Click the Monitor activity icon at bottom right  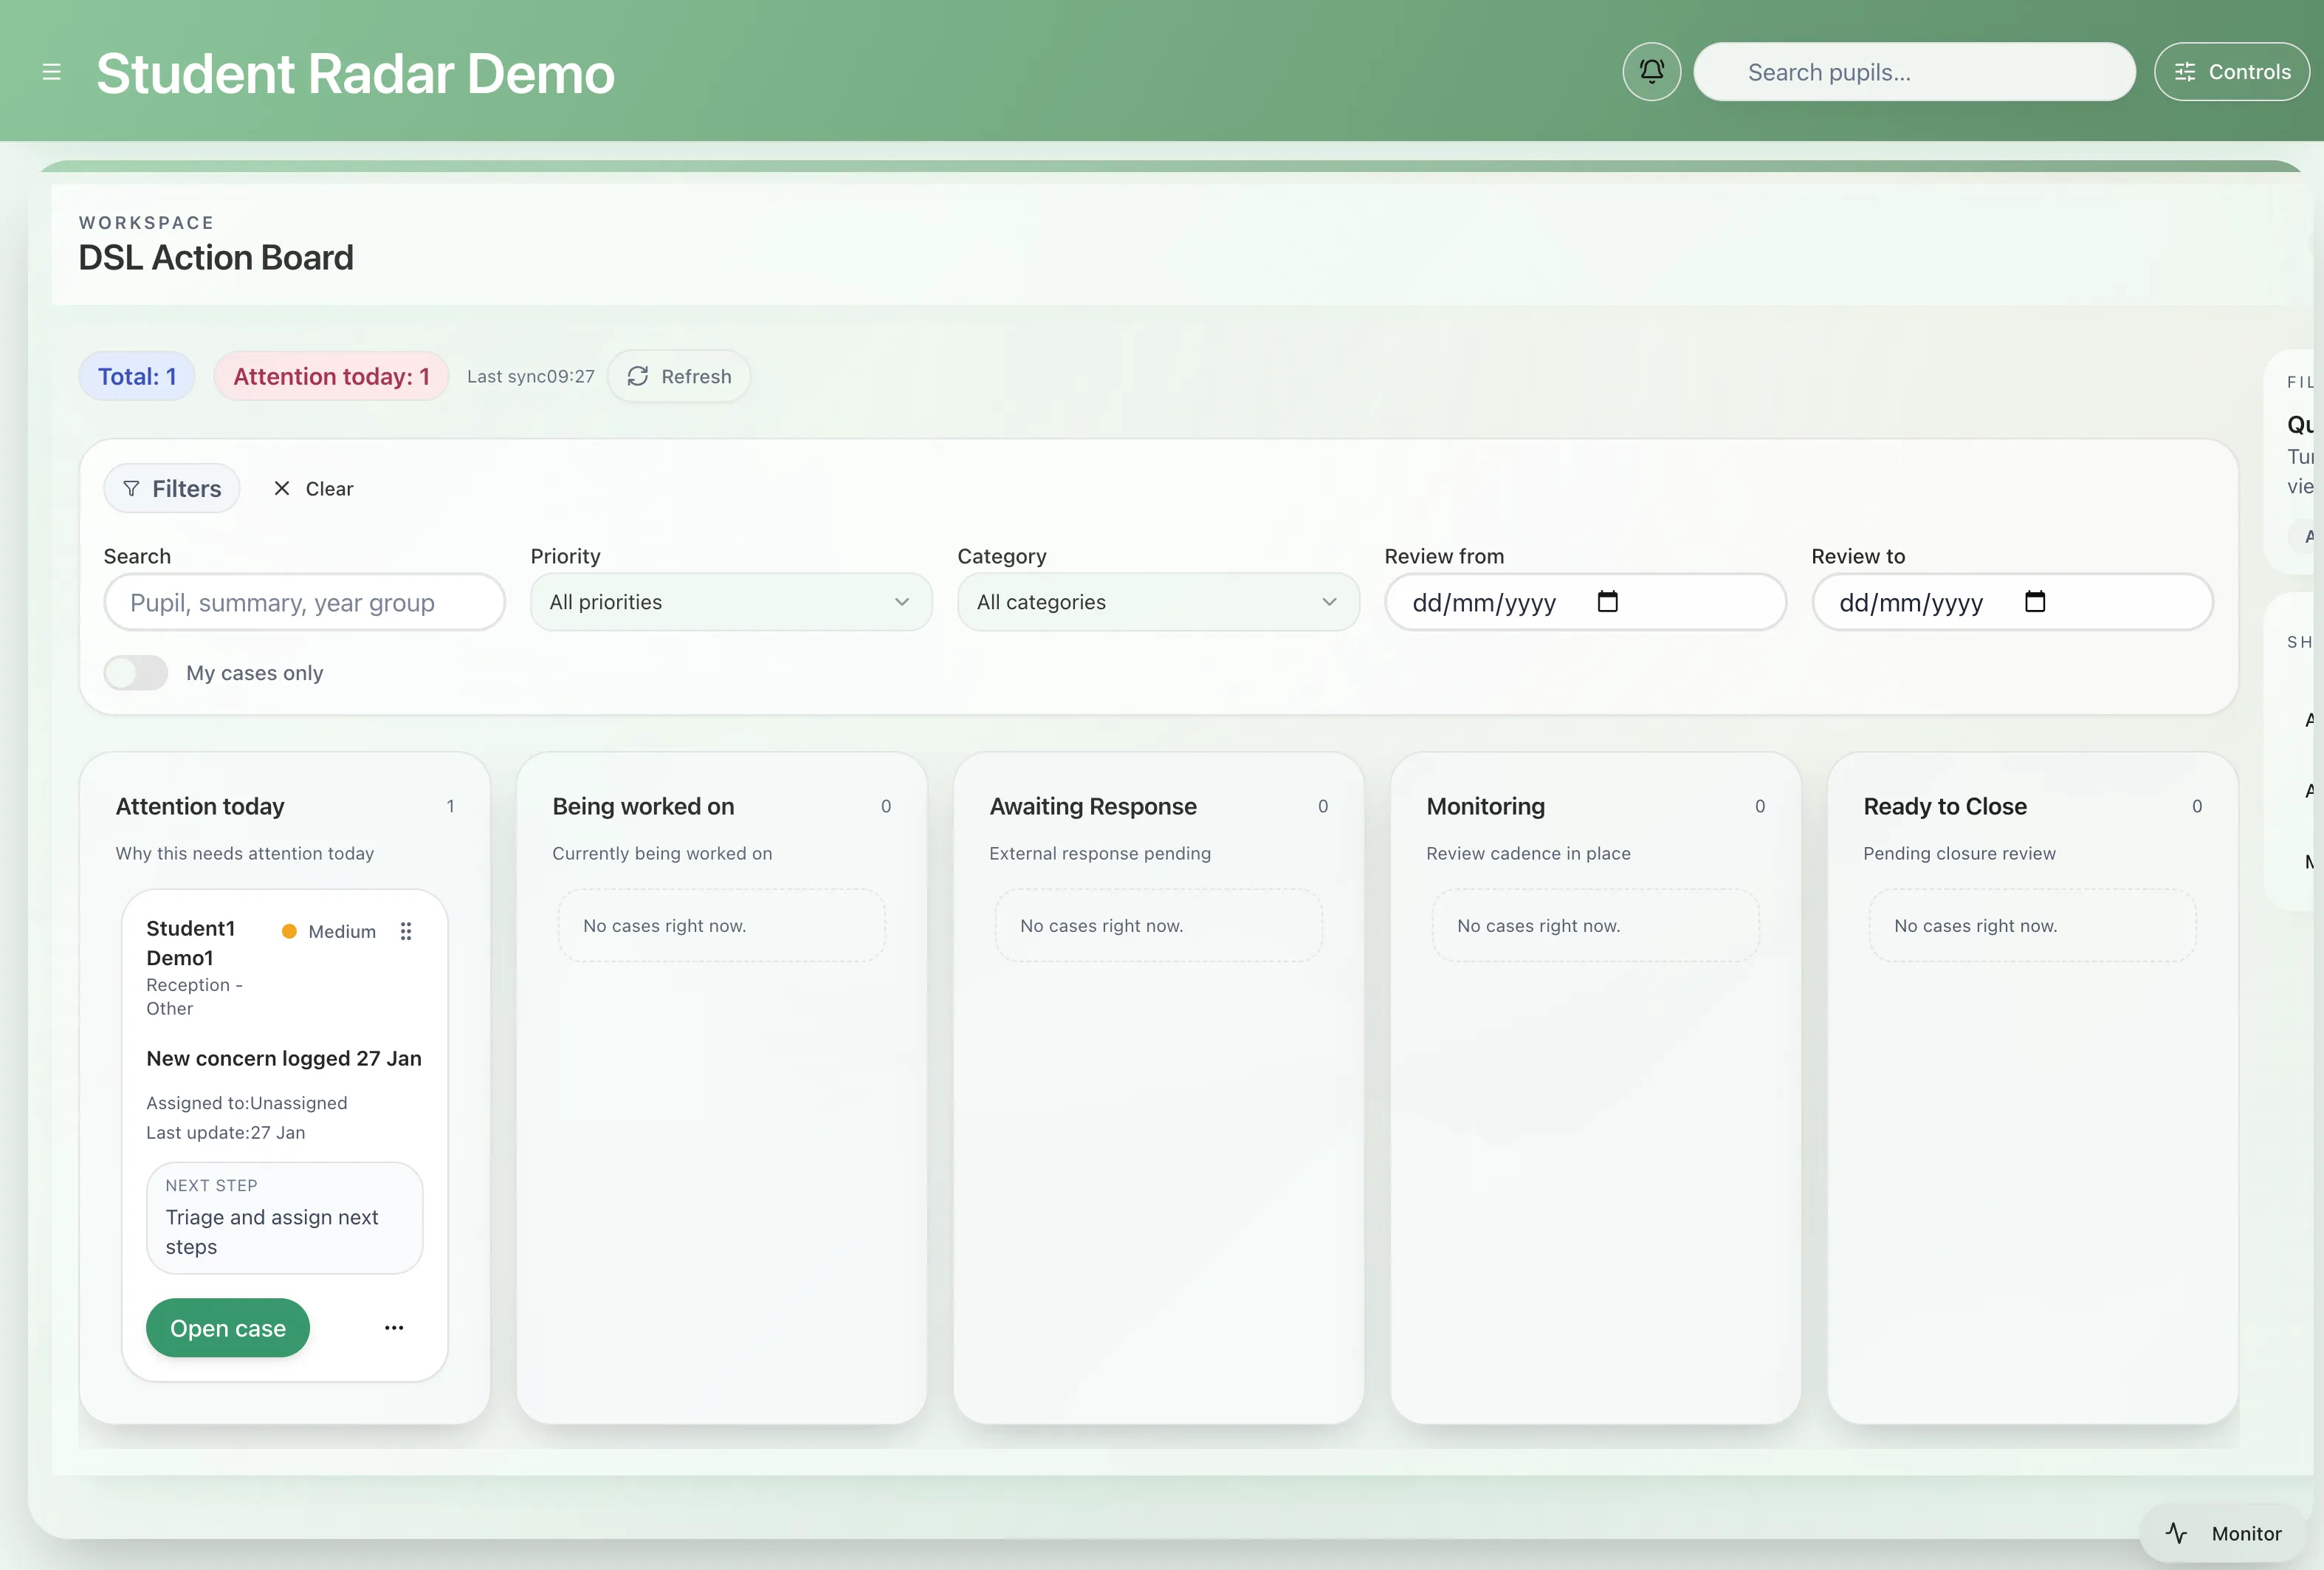2177,1533
